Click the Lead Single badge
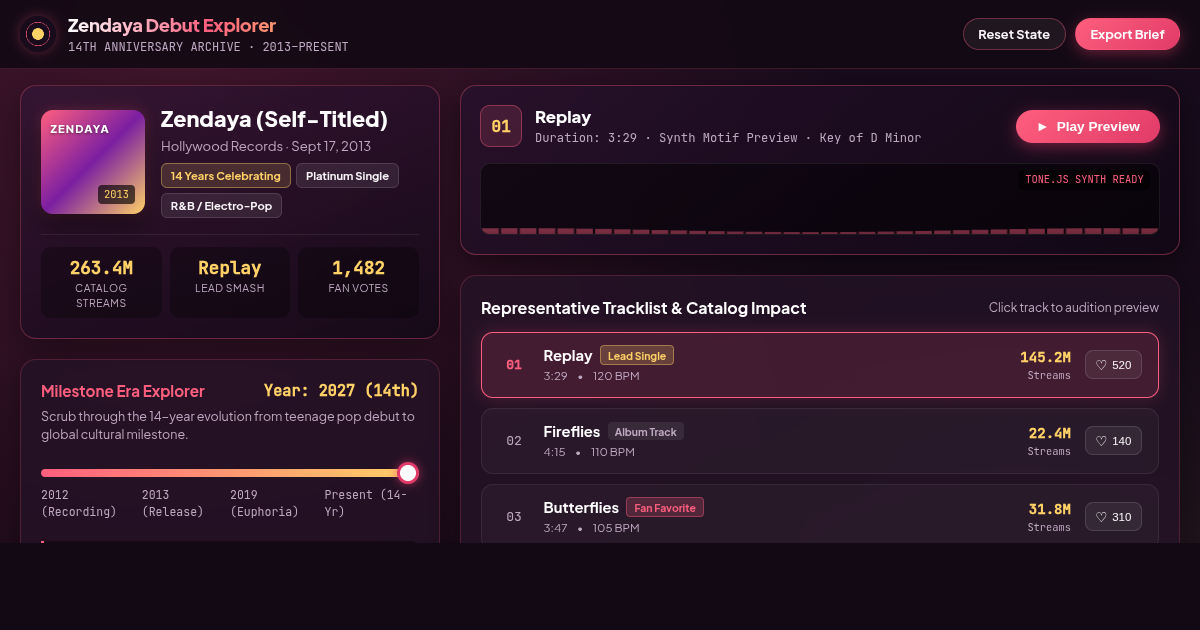Image resolution: width=1200 pixels, height=630 pixels. [637, 356]
